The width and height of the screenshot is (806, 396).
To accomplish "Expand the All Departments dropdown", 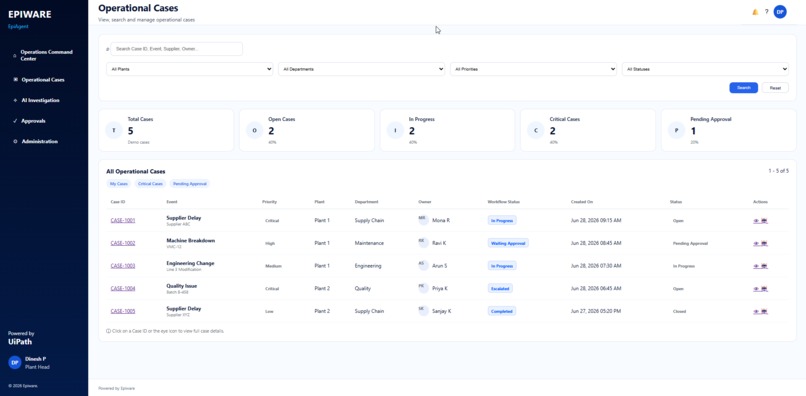I will click(x=361, y=69).
